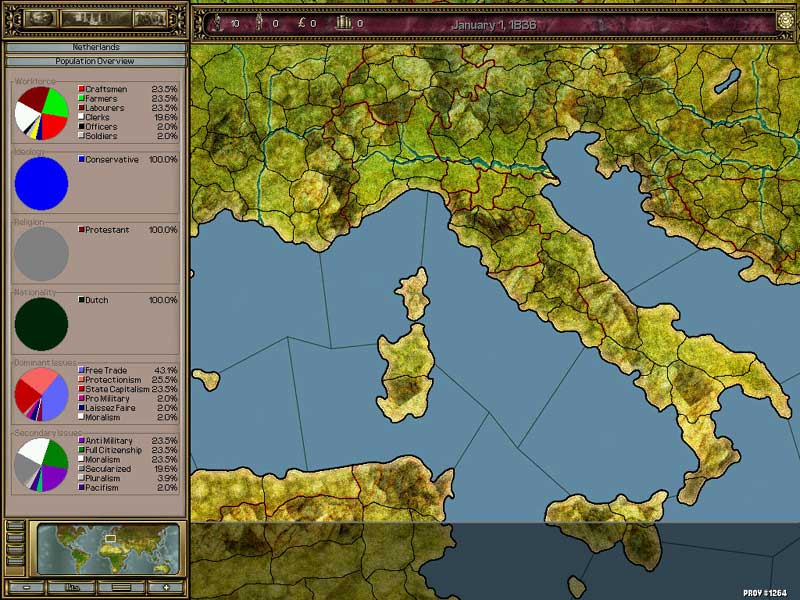Click the horizontal lines button beside the plus

[x=119, y=587]
